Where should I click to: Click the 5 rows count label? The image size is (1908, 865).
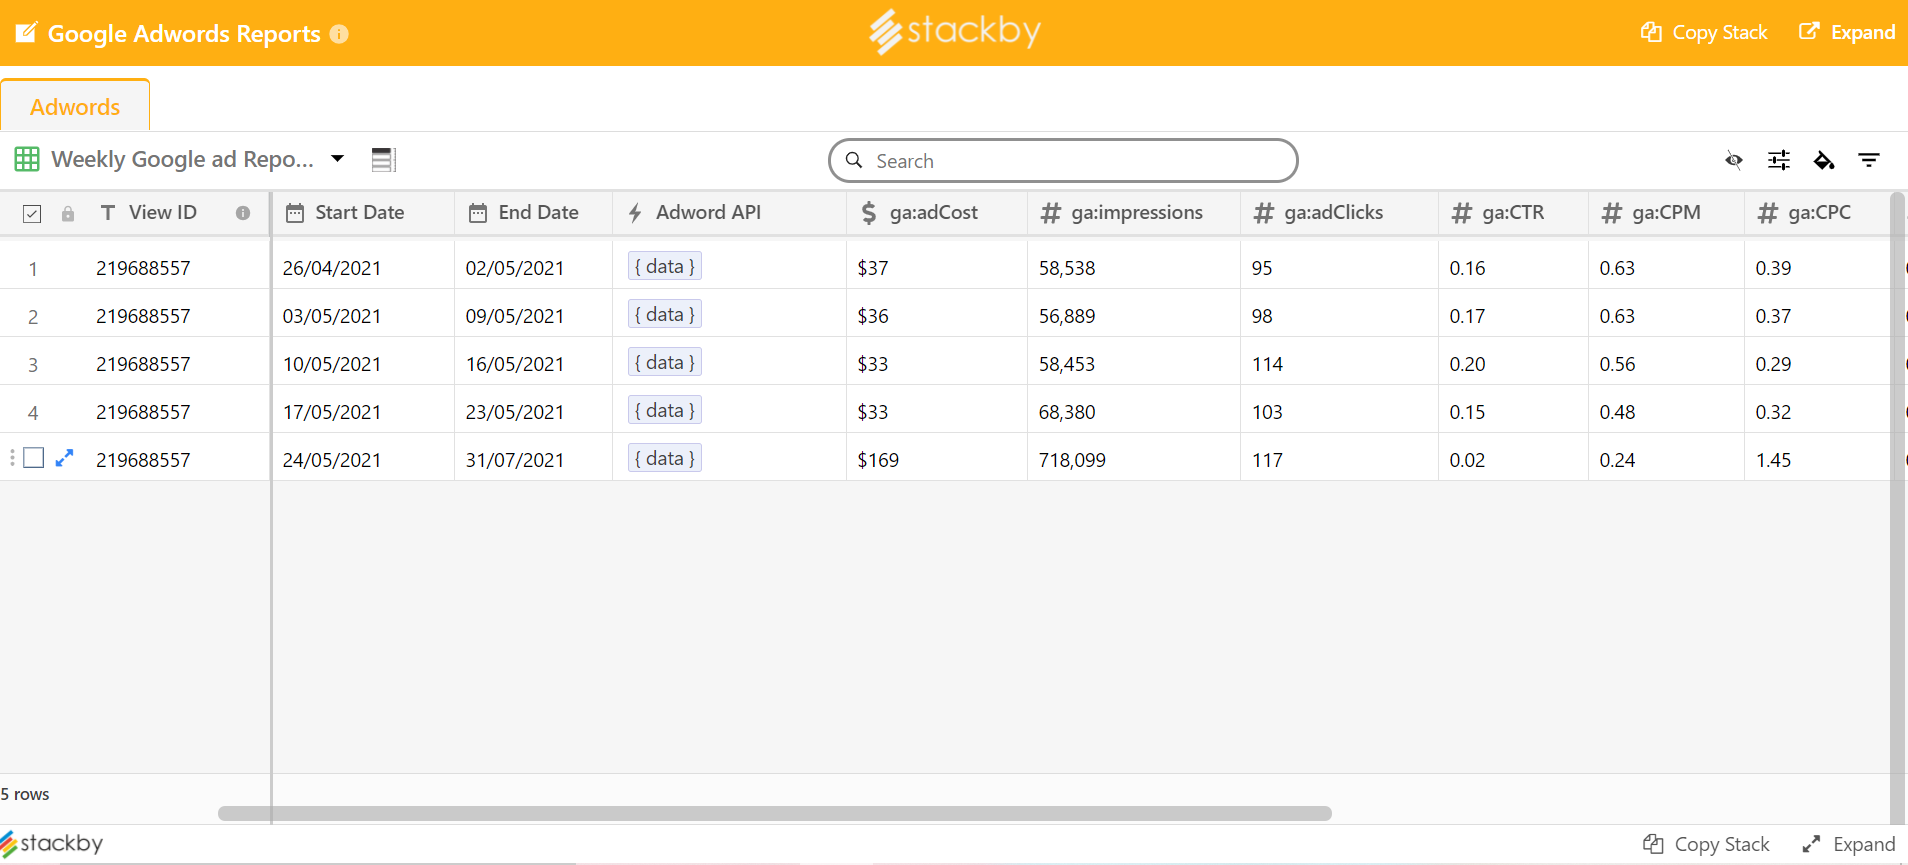(25, 794)
